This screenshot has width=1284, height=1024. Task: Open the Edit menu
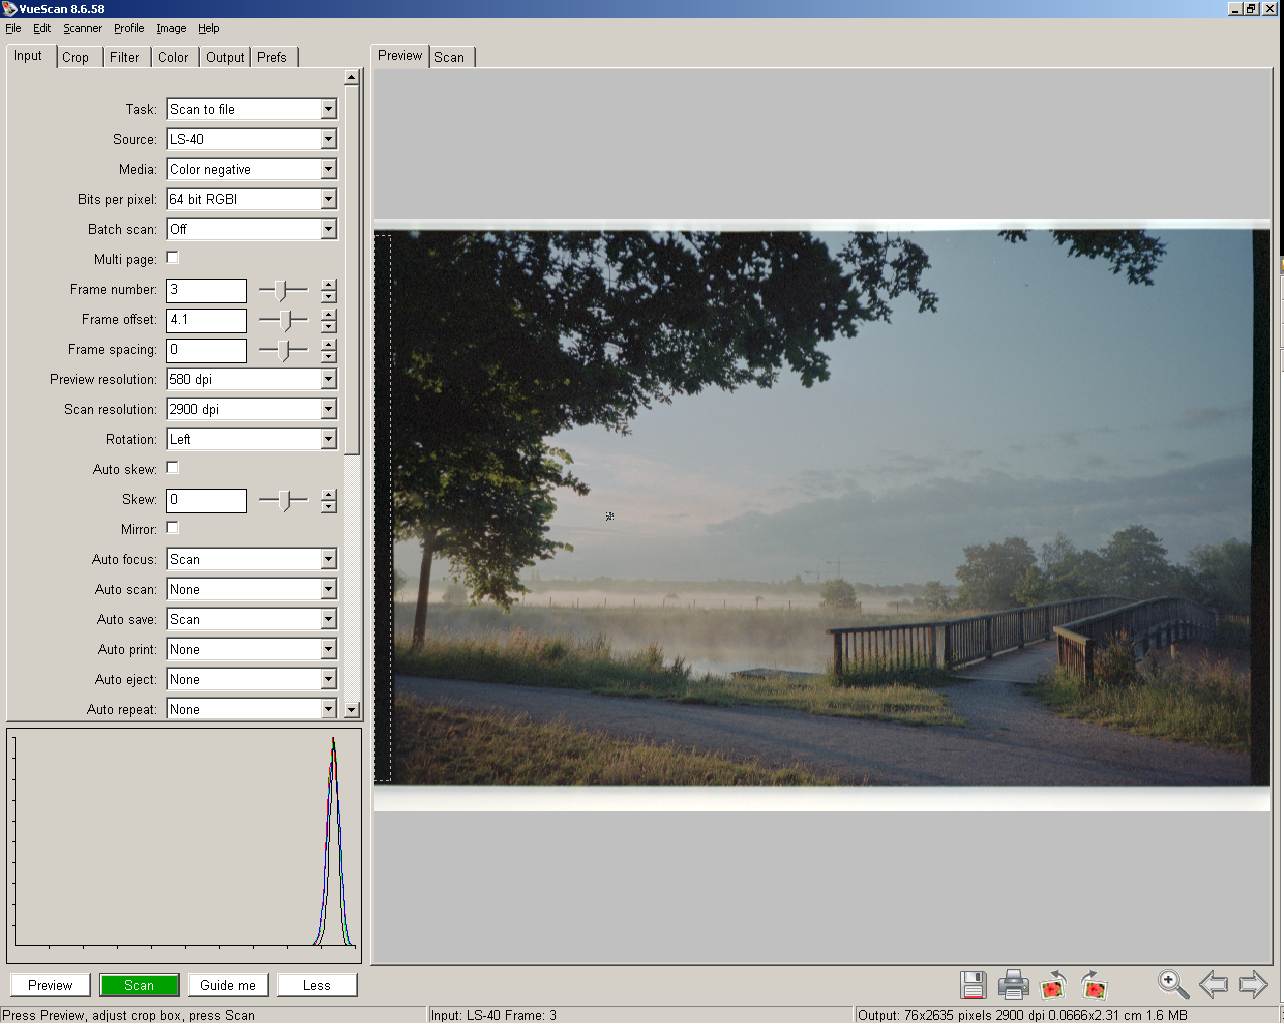click(42, 28)
